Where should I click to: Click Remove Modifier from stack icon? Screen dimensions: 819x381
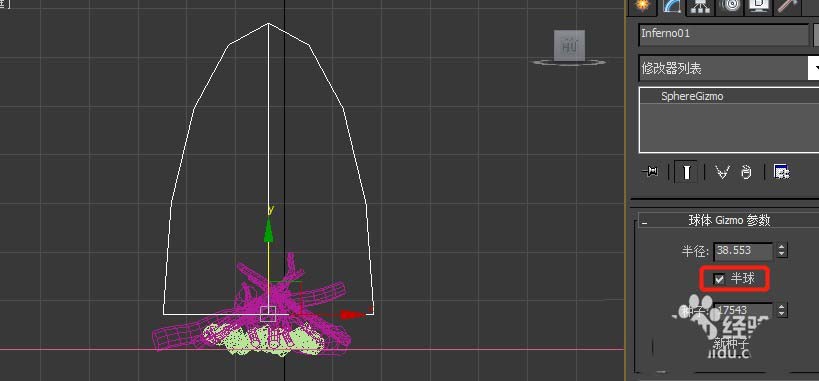[746, 172]
